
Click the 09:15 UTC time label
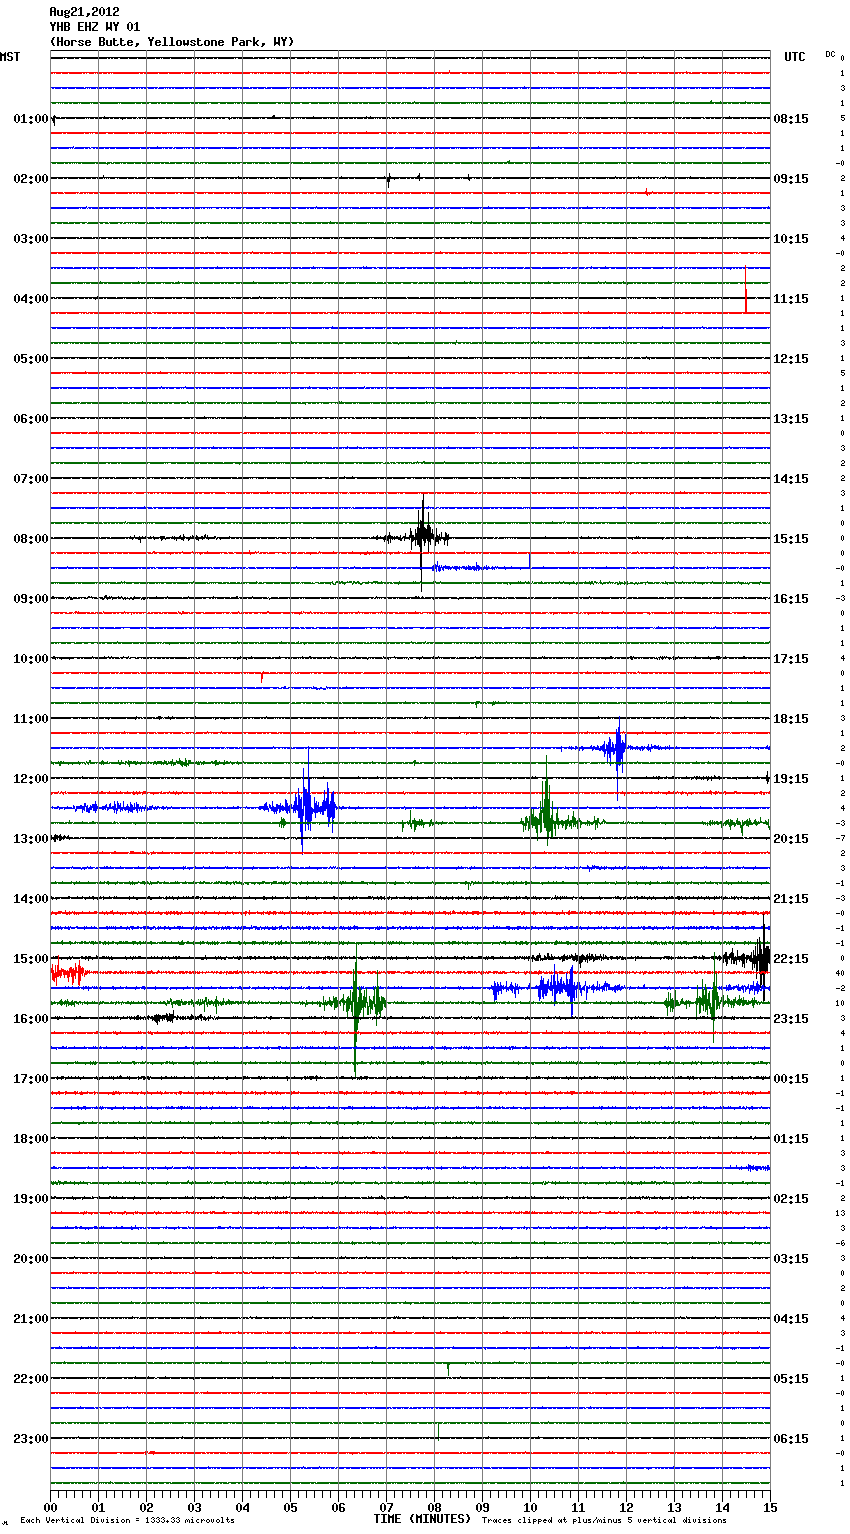click(x=791, y=179)
